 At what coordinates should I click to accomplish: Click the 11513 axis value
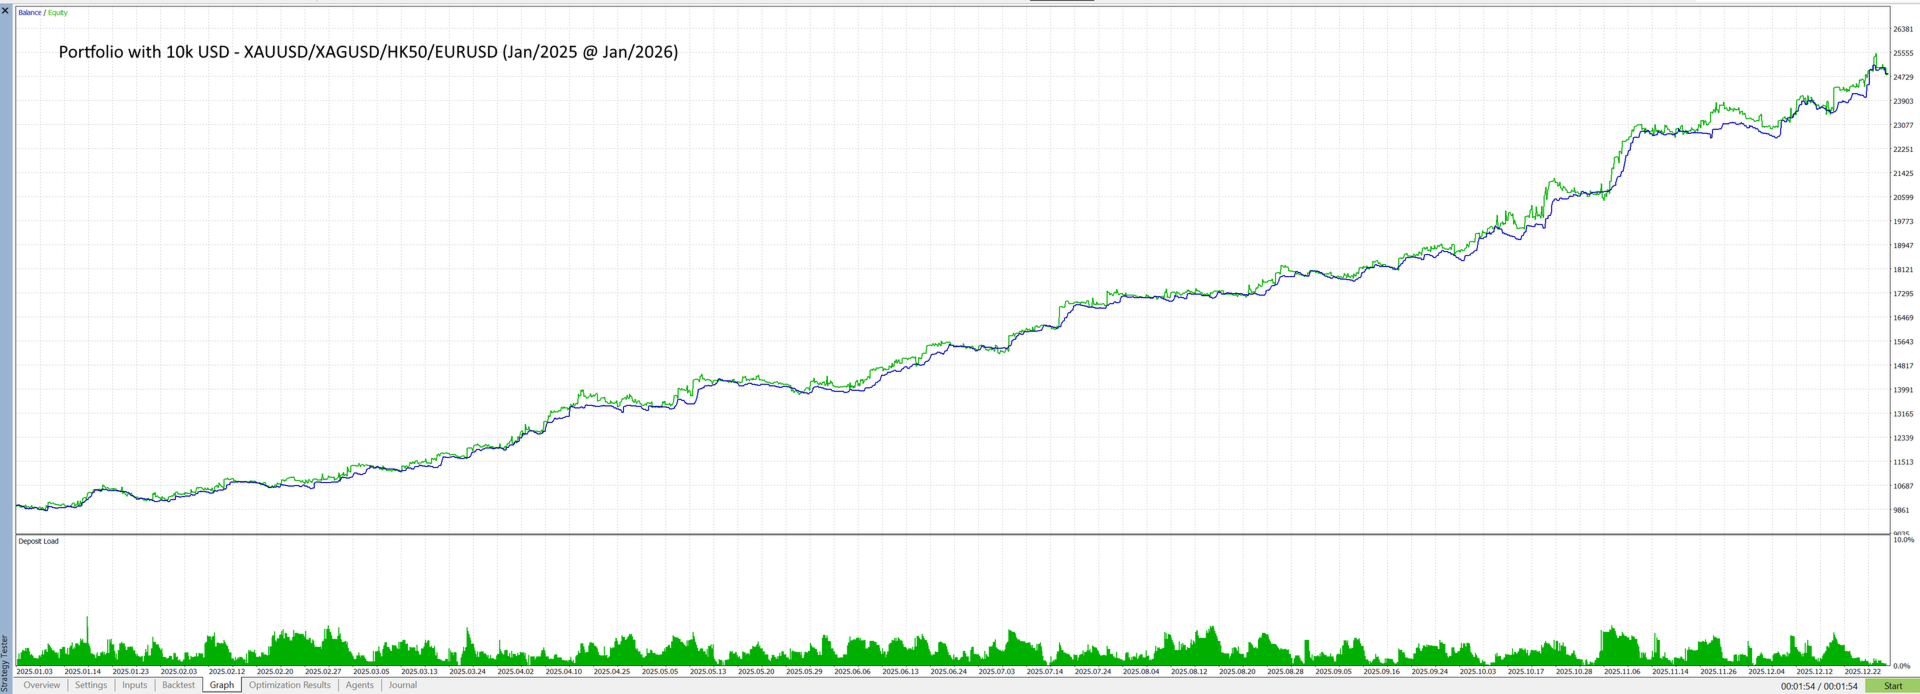(x=1903, y=462)
